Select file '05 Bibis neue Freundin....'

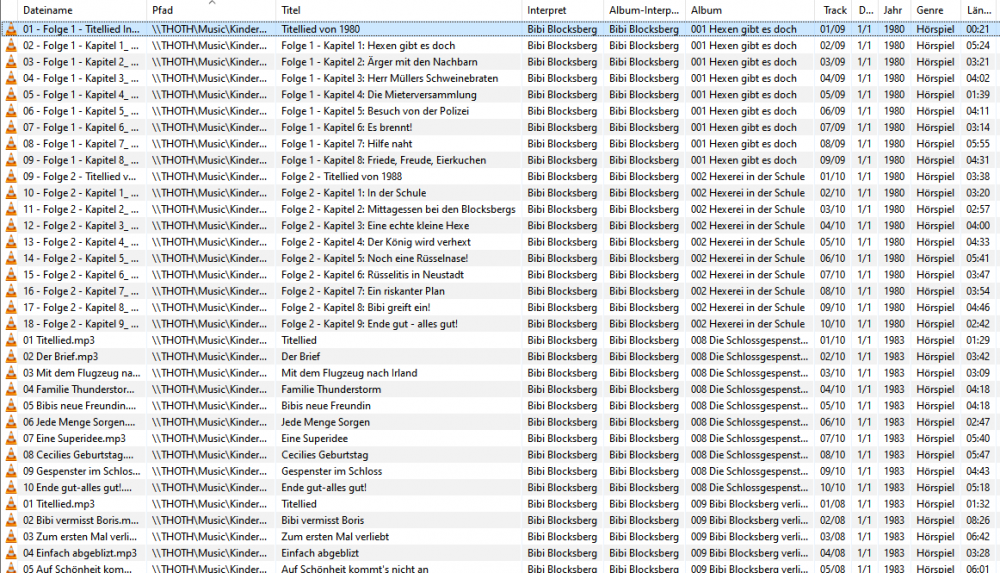click(80, 406)
